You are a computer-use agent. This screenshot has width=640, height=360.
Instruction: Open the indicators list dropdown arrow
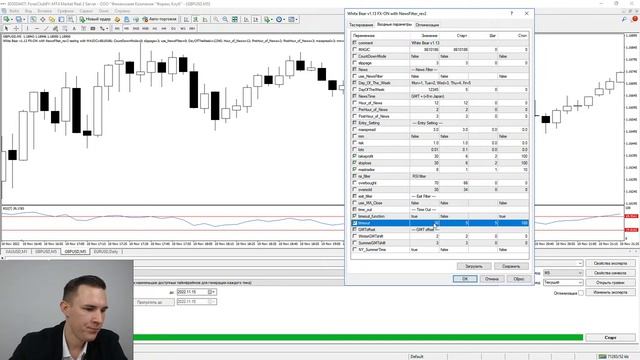[271, 19]
